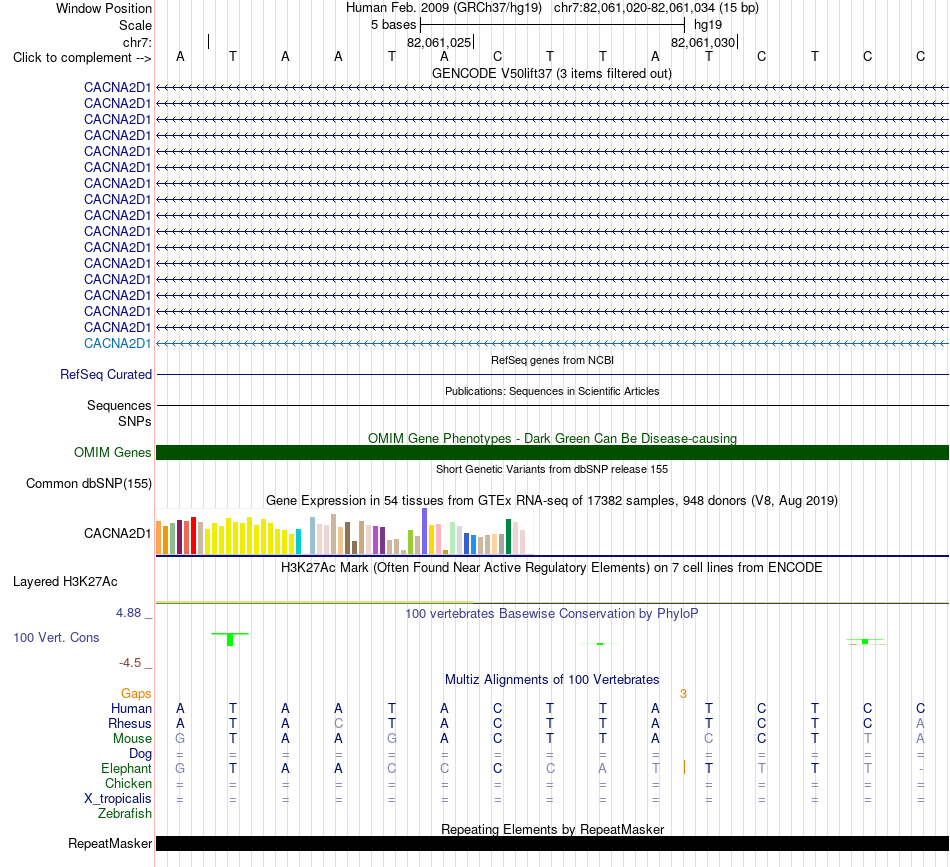
Task: Click 'Multiz Alignments of 100 Vertebrates' title
Action: (x=552, y=680)
